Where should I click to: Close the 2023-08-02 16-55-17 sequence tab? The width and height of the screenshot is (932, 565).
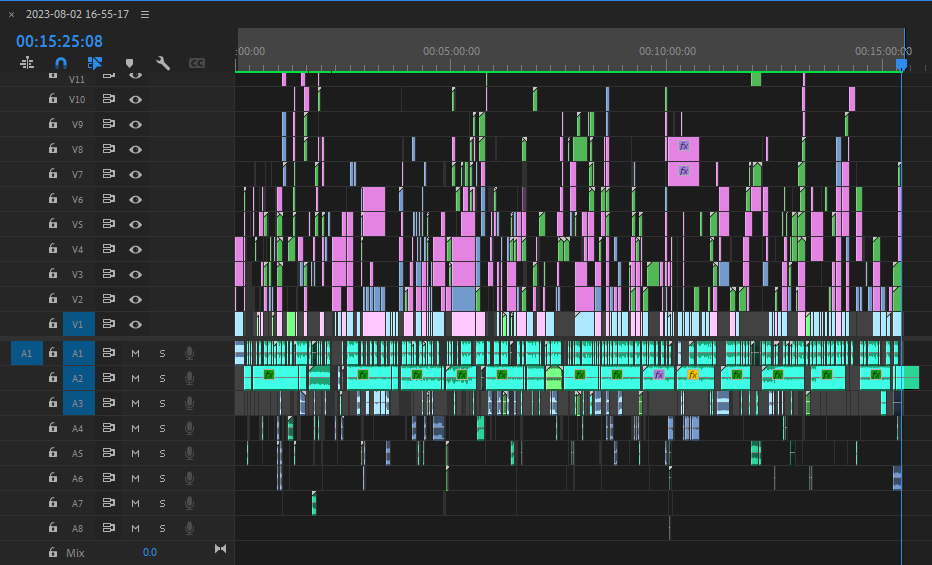click(11, 14)
